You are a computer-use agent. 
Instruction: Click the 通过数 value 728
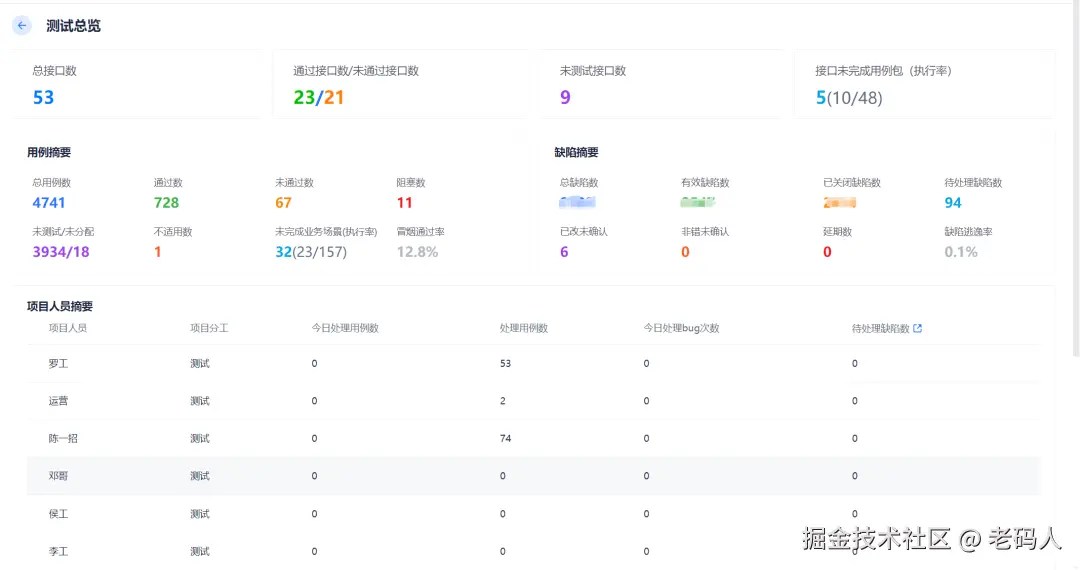coord(166,203)
